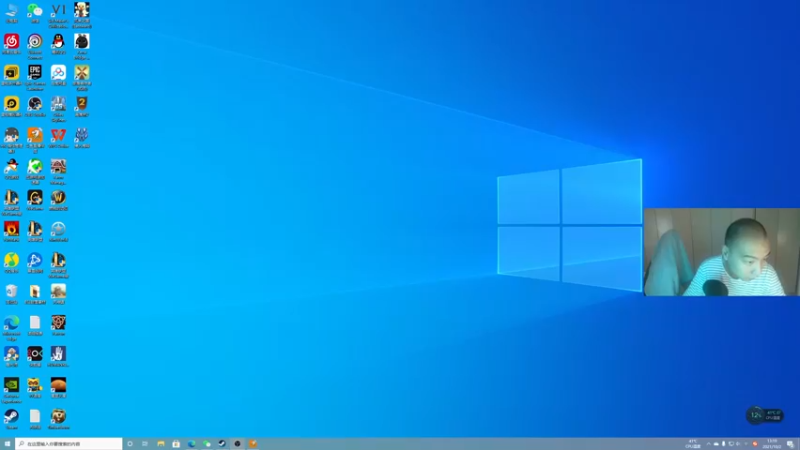
Task: Open the green Kugou-style K shortcut
Action: (x=35, y=170)
